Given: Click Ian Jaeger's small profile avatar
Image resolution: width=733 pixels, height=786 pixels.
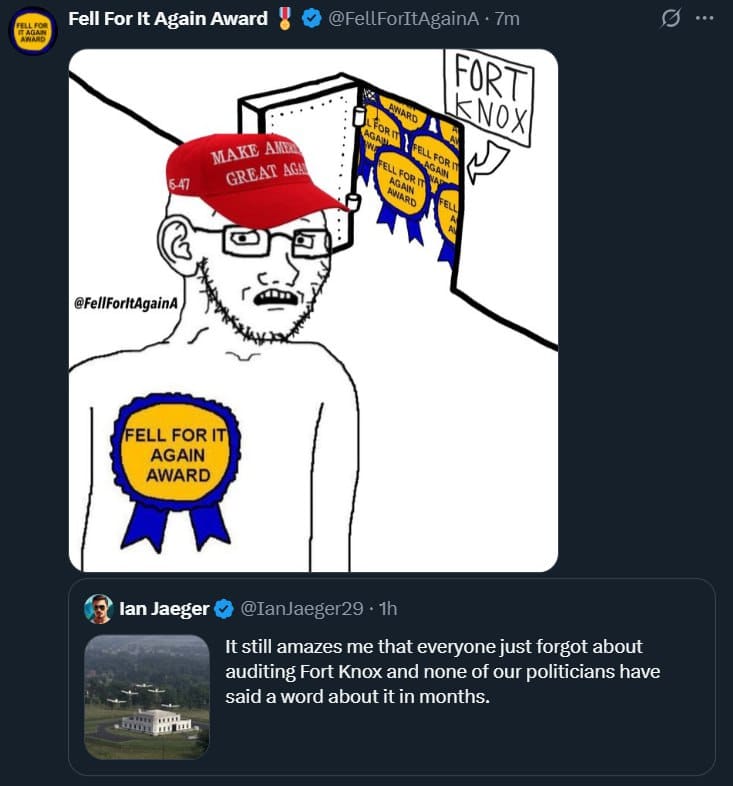Looking at the screenshot, I should tap(98, 608).
